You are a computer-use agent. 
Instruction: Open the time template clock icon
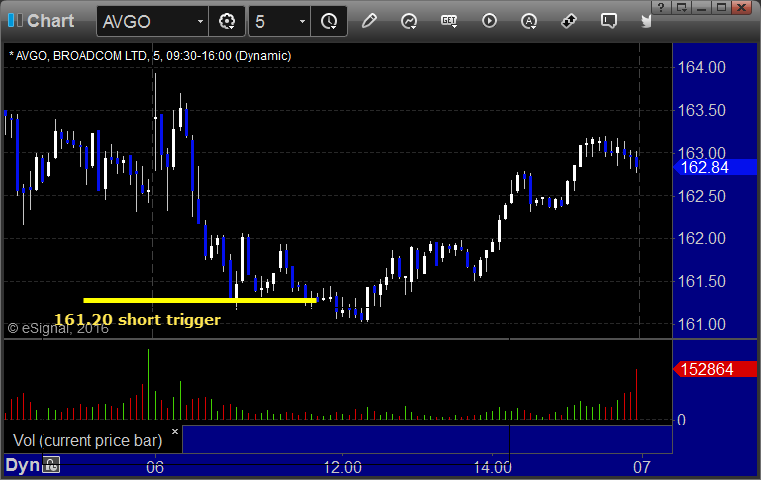coord(329,21)
